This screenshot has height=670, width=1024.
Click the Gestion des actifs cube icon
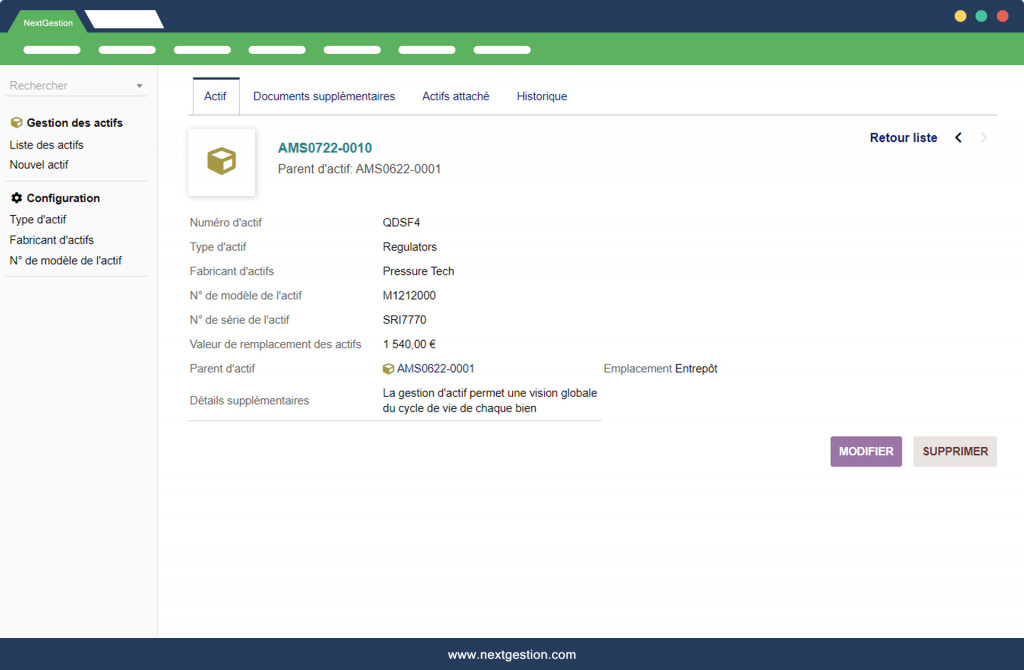pyautogui.click(x=16, y=123)
